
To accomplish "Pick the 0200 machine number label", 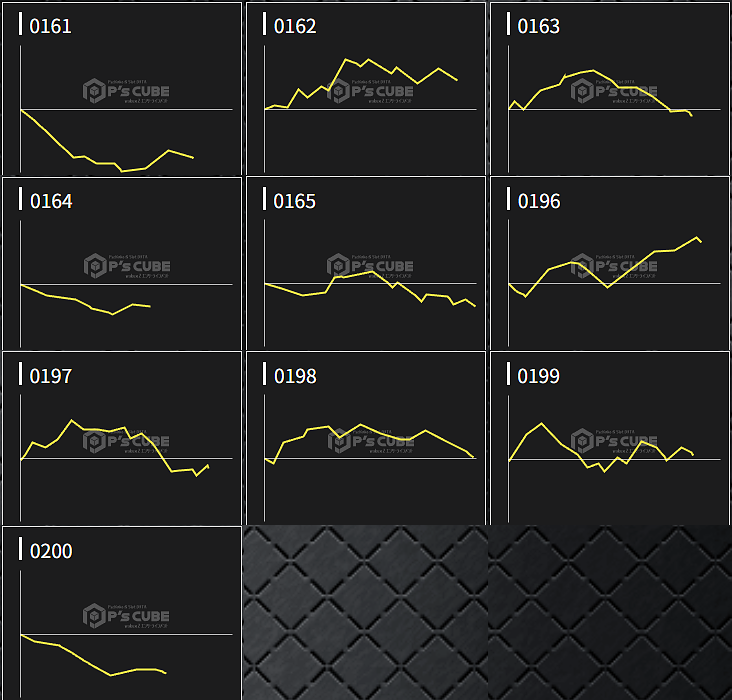I will pos(51,551).
